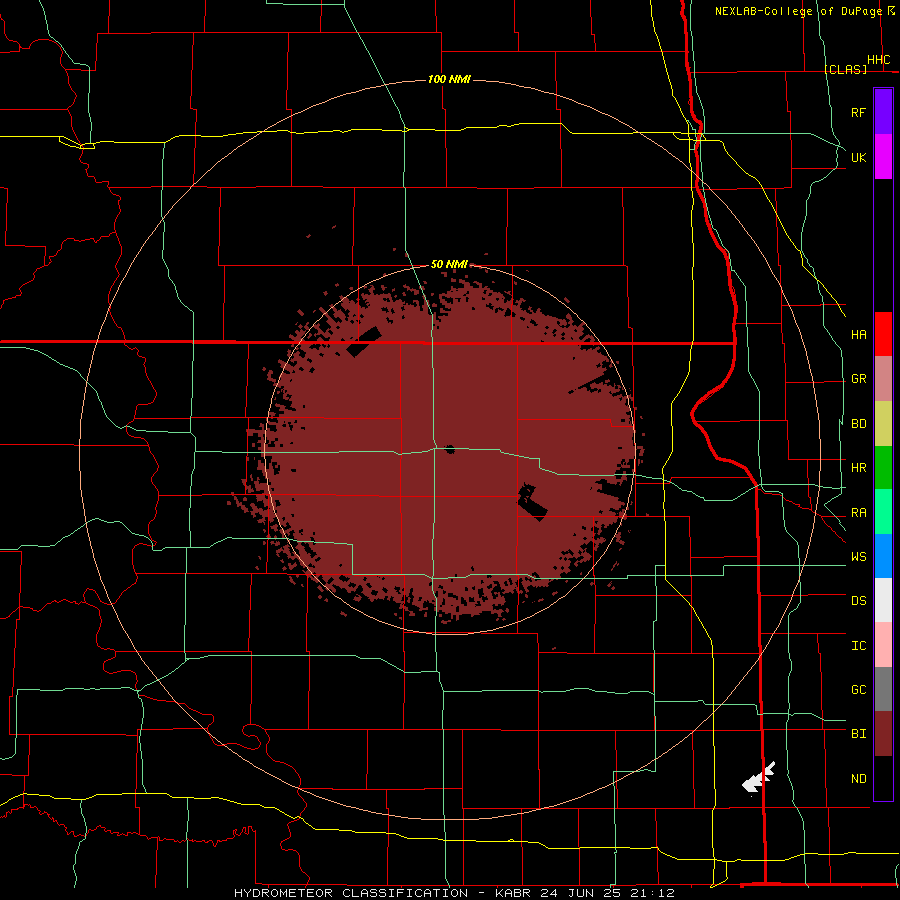
Task: Select the GR salmon legend color
Action: tap(883, 379)
